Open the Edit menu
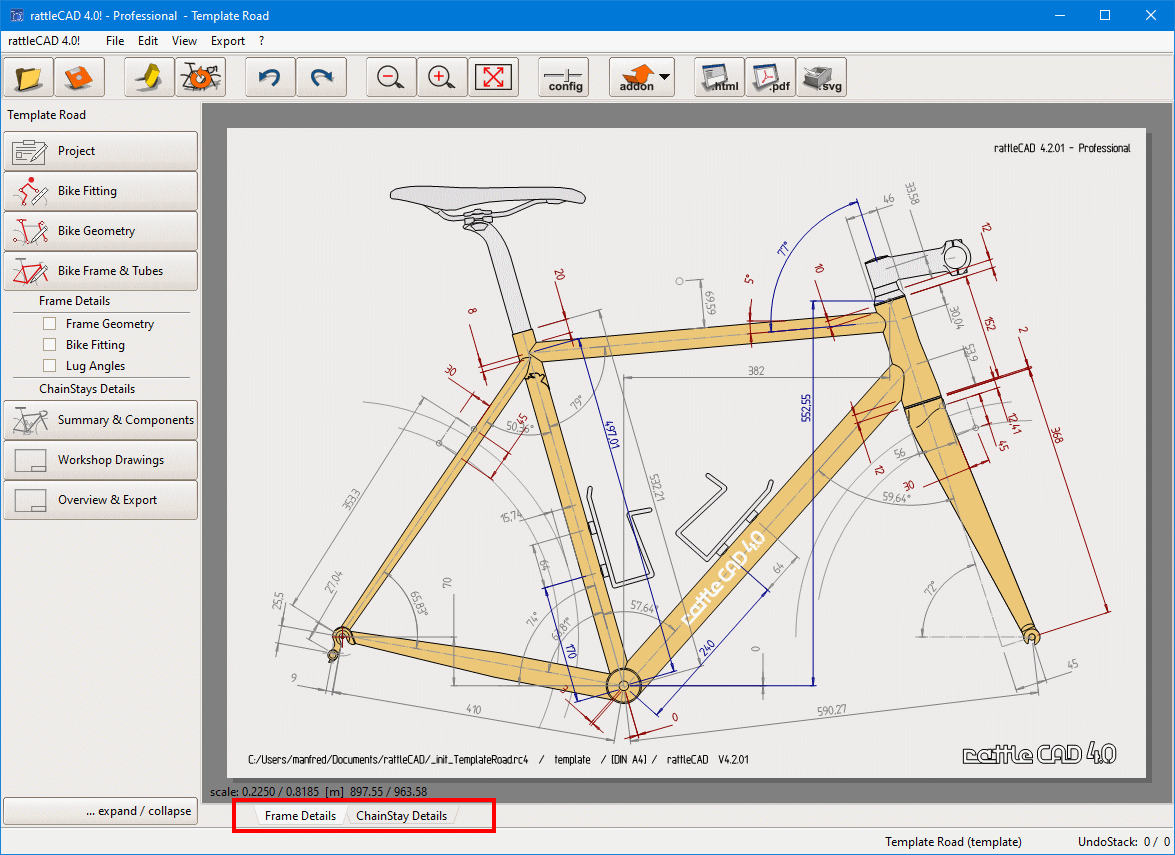Image resolution: width=1175 pixels, height=855 pixels. 148,40
